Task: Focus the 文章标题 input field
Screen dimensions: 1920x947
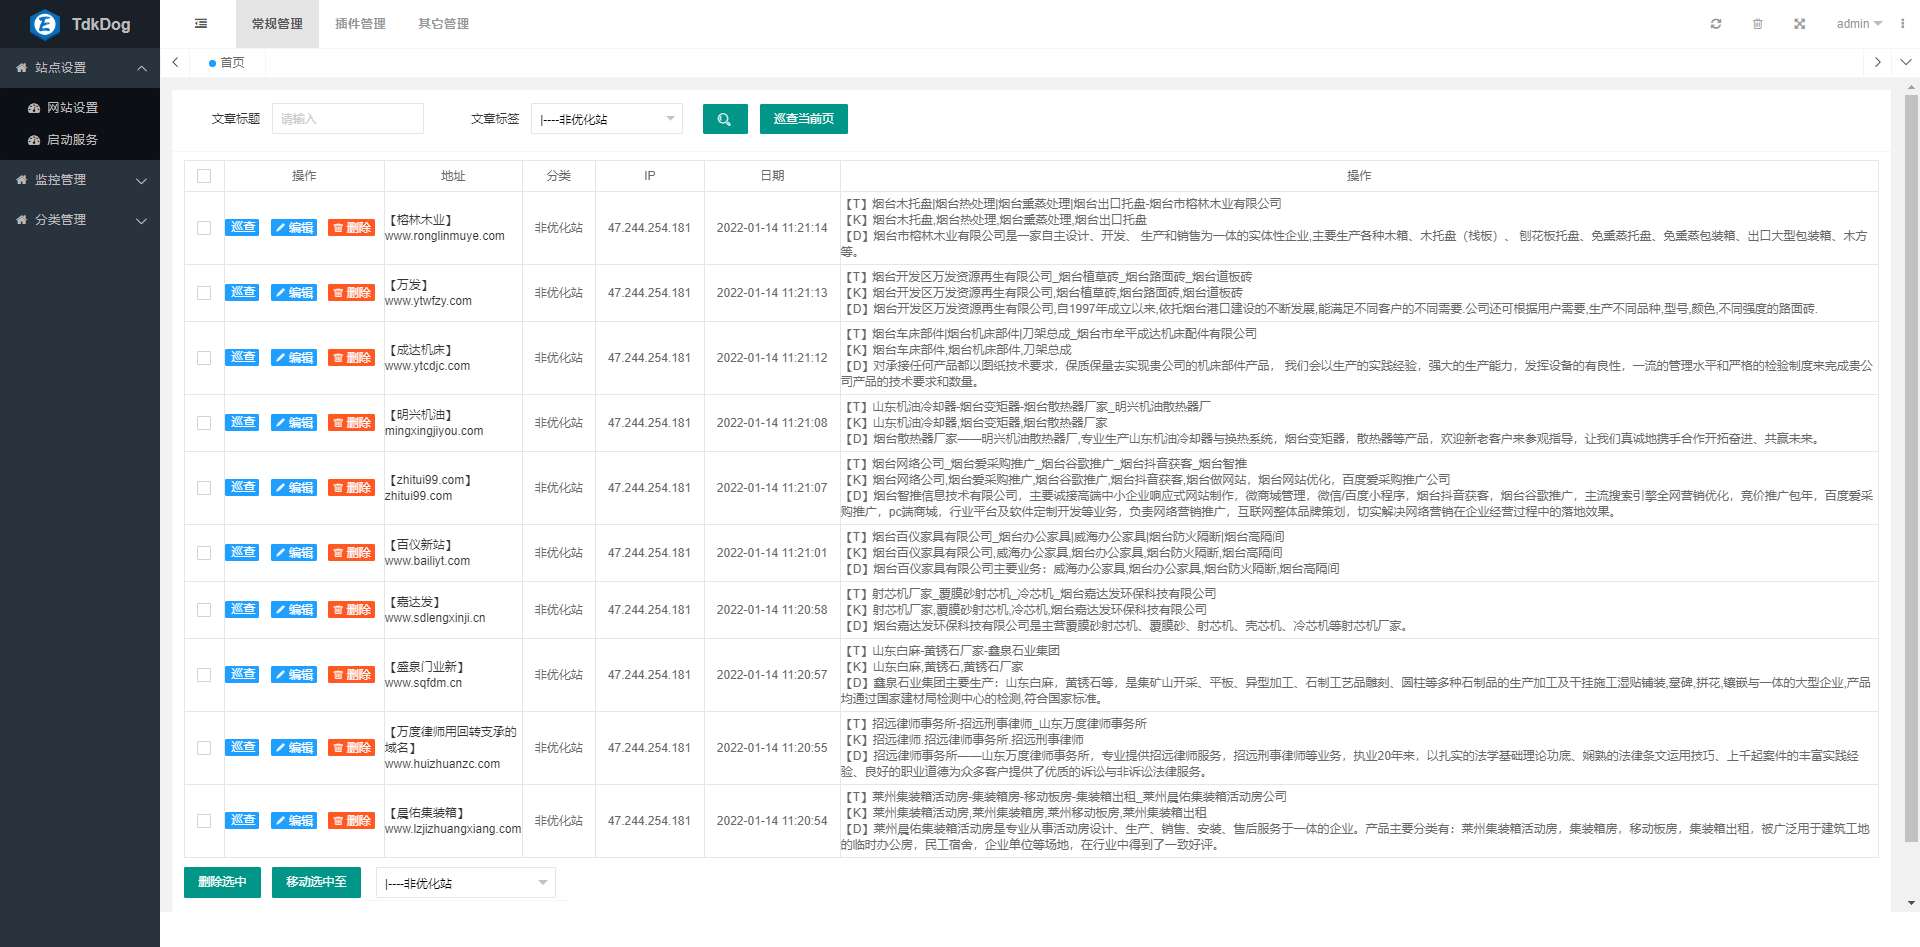Action: coord(348,119)
